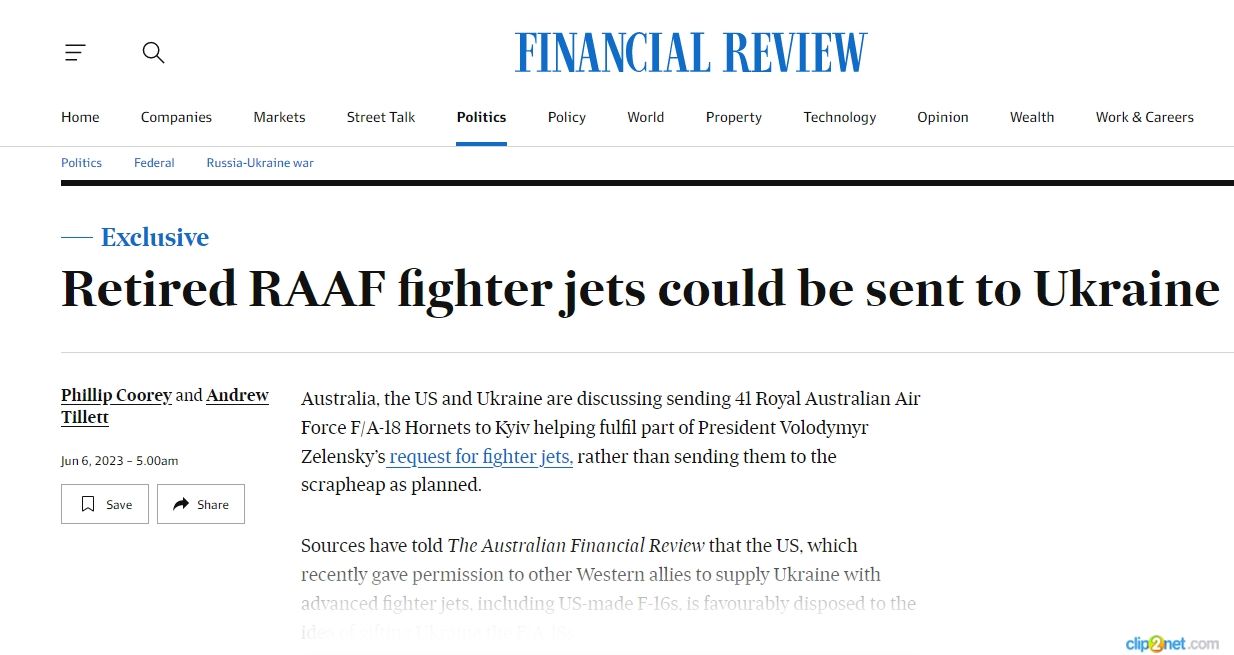Click the Federal breadcrumb link
This screenshot has width=1234, height=655.
[x=154, y=163]
